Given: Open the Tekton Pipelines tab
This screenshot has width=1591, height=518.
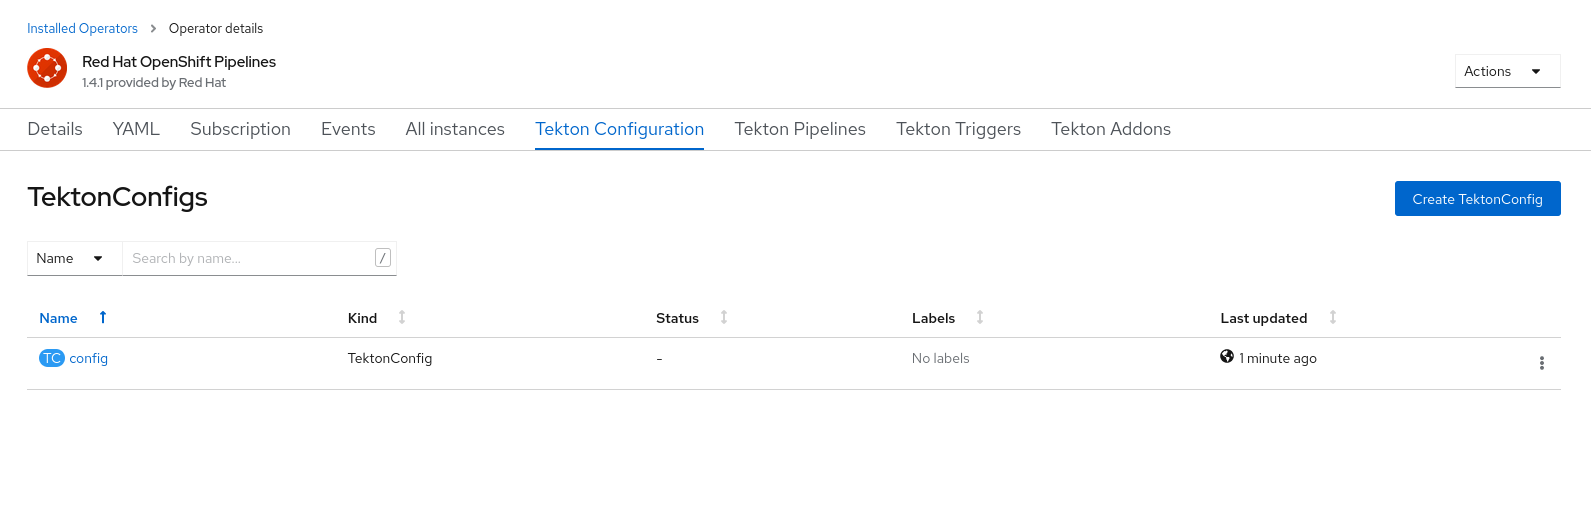Looking at the screenshot, I should click(x=800, y=129).
